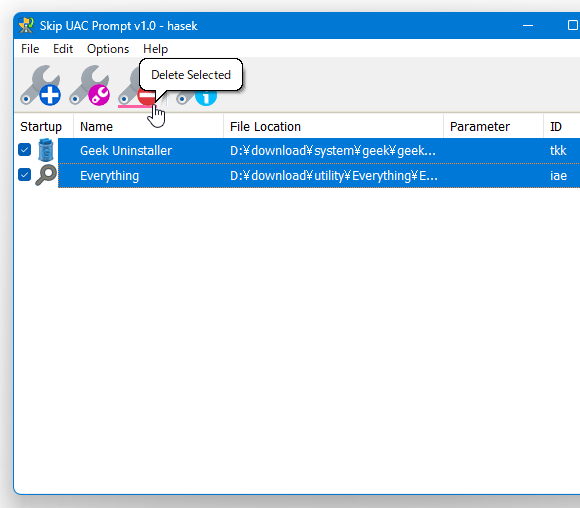580x508 pixels.
Task: Click the Geek Uninstaller trash can icon
Action: click(x=46, y=150)
